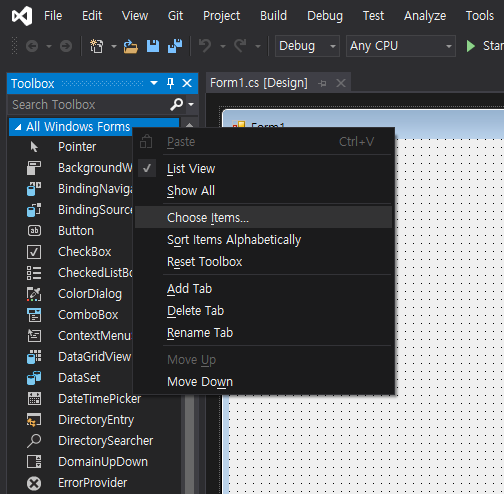
Task: Click the New Project toolbar icon
Action: [x=97, y=46]
